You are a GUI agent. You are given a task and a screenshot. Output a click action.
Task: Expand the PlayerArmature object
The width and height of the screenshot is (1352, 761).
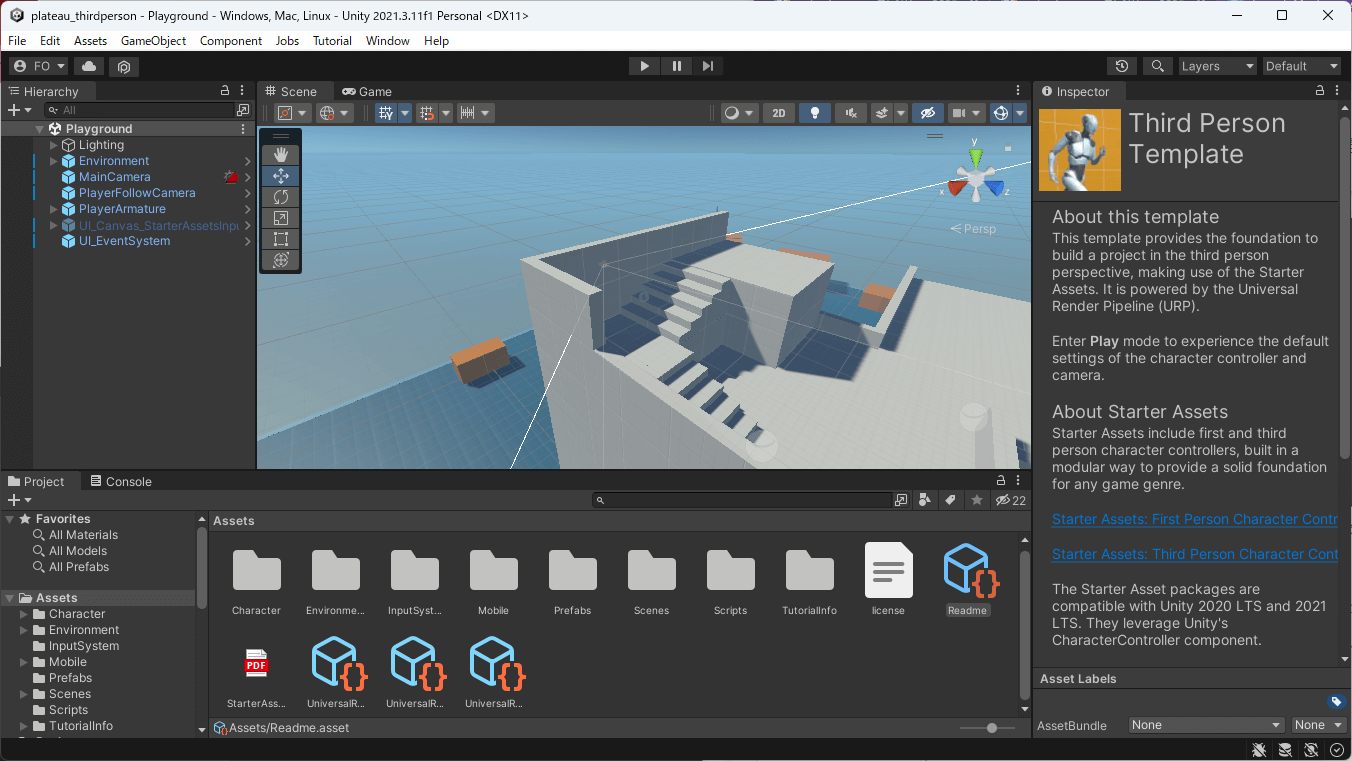coord(54,209)
